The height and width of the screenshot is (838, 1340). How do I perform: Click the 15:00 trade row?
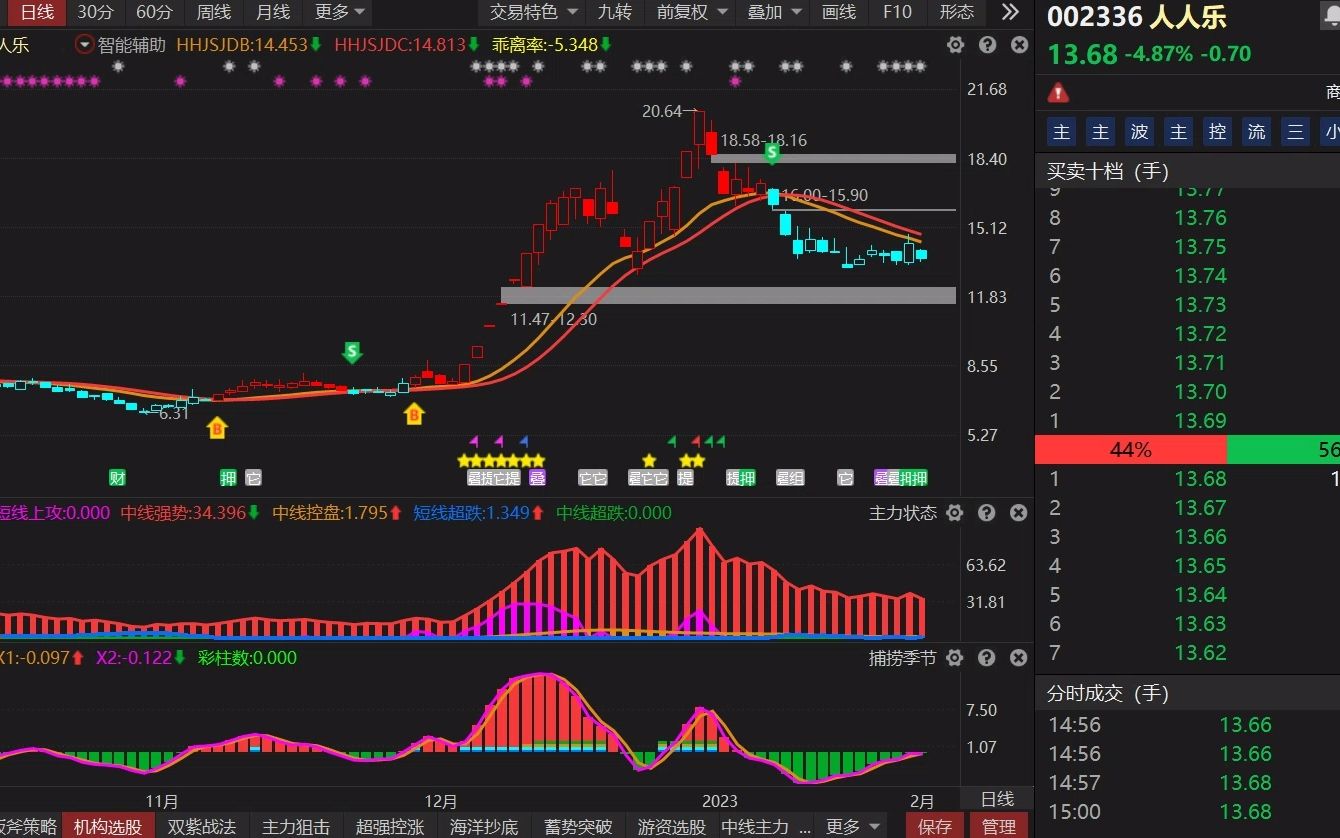(1187, 812)
